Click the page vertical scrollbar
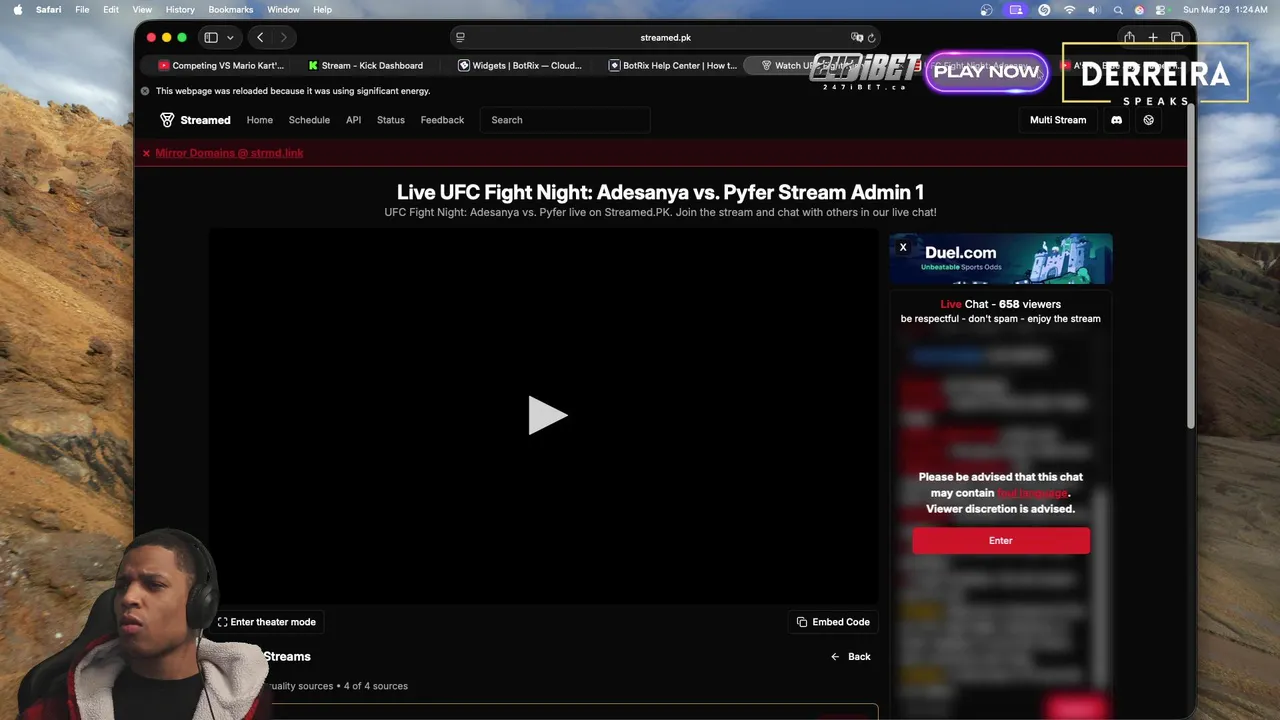1280x720 pixels. pyautogui.click(x=1190, y=265)
